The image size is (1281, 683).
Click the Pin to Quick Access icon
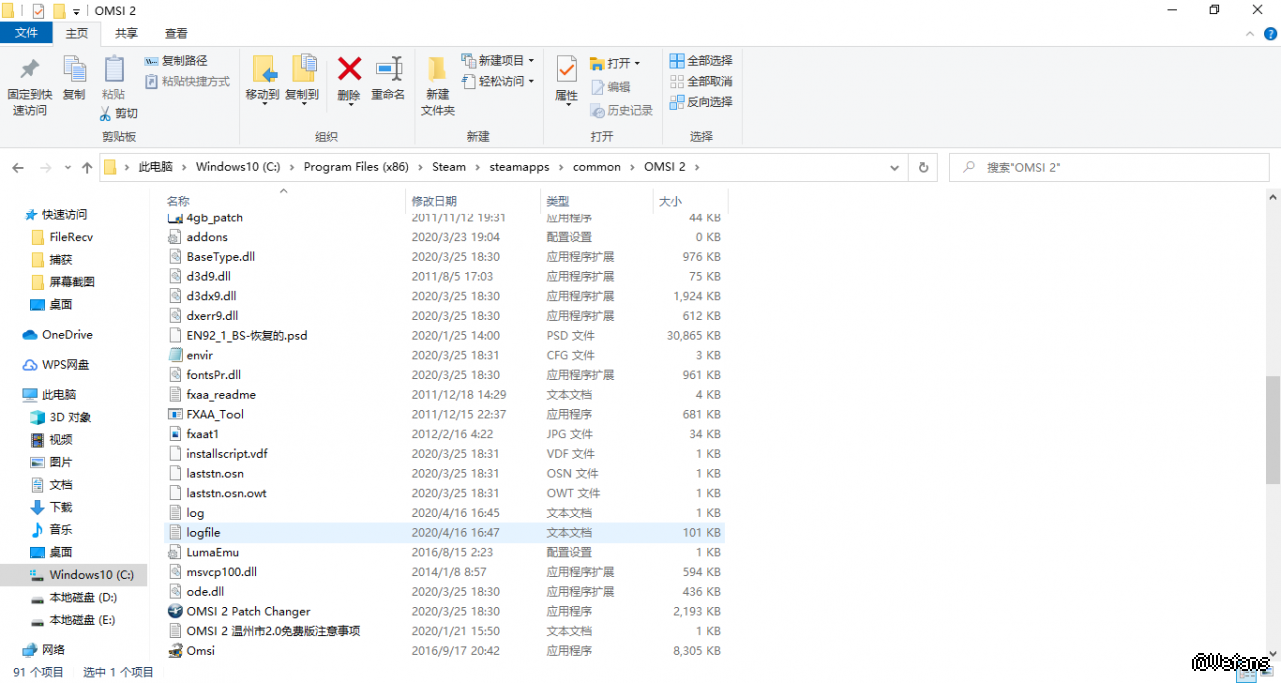tap(30, 69)
